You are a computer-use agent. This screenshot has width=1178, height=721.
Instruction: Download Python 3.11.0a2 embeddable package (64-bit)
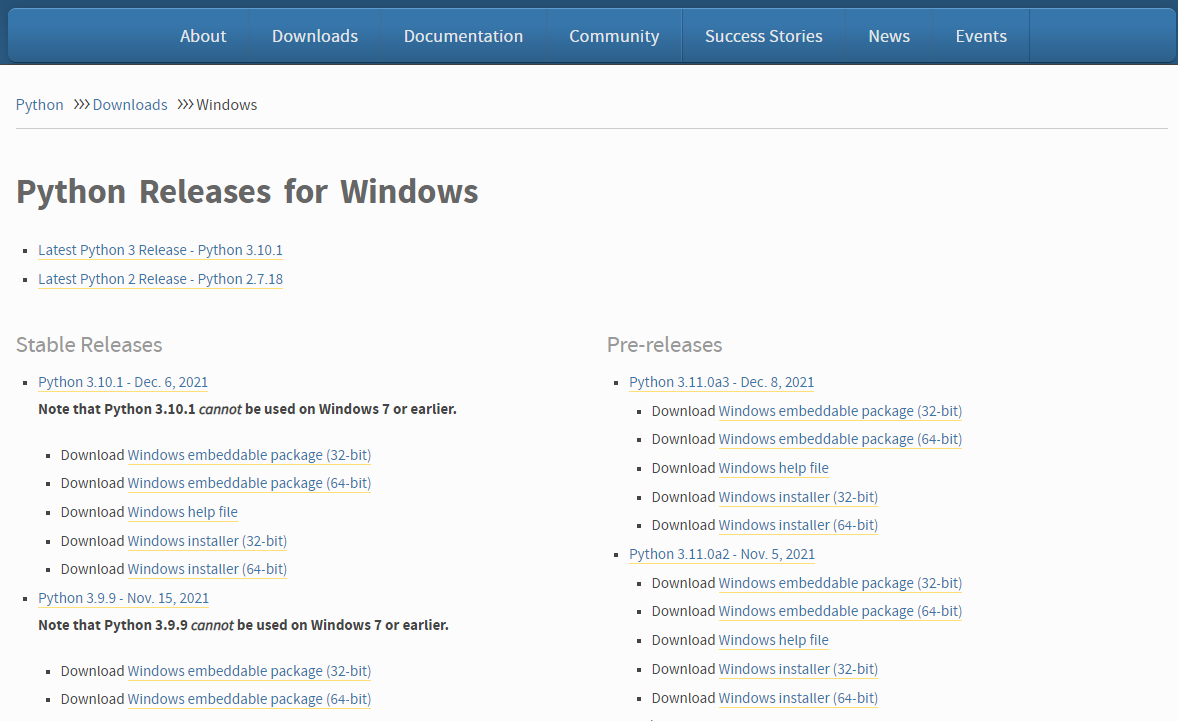[840, 611]
